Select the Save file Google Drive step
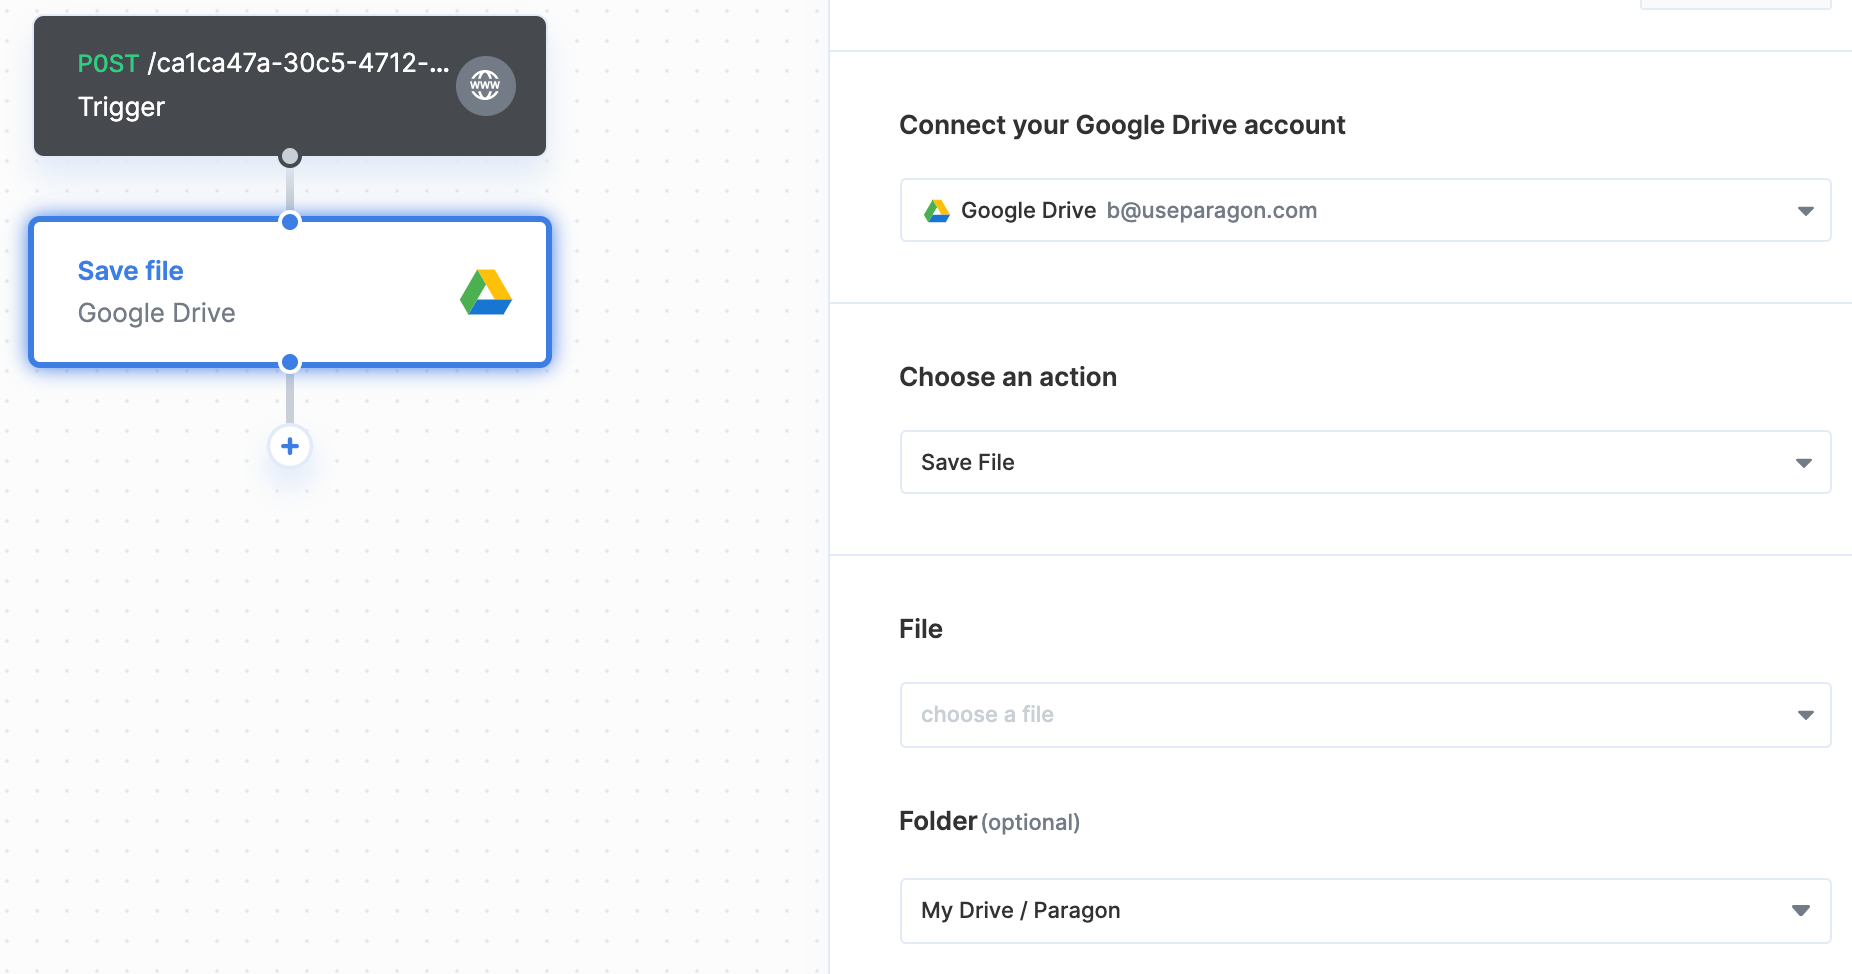 (x=290, y=292)
